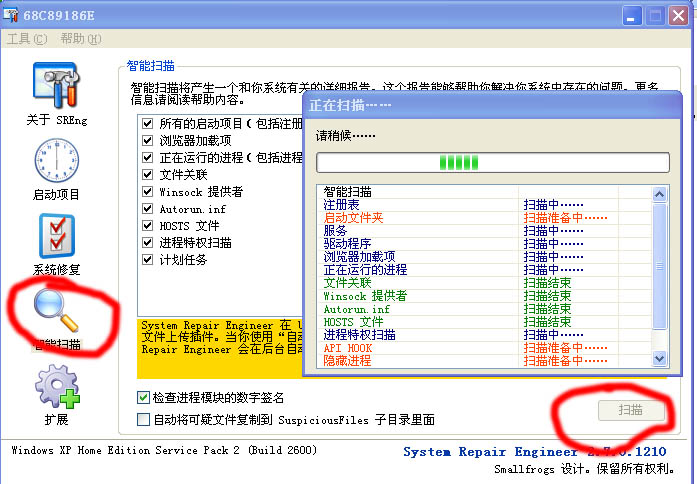Screen dimensions: 697x484
Task: Select 服务 row in scan list
Action: click(484, 231)
